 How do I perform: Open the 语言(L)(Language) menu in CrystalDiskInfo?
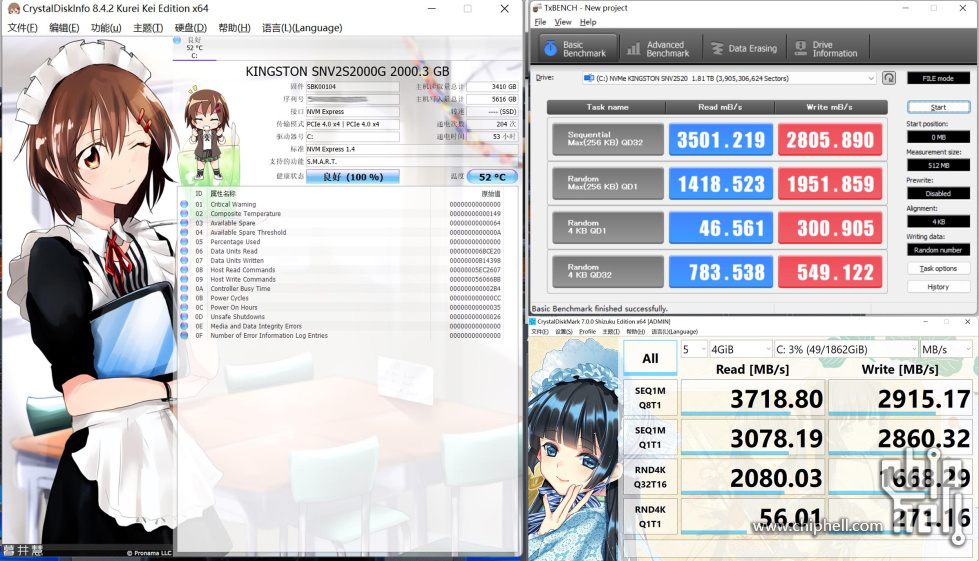(302, 28)
